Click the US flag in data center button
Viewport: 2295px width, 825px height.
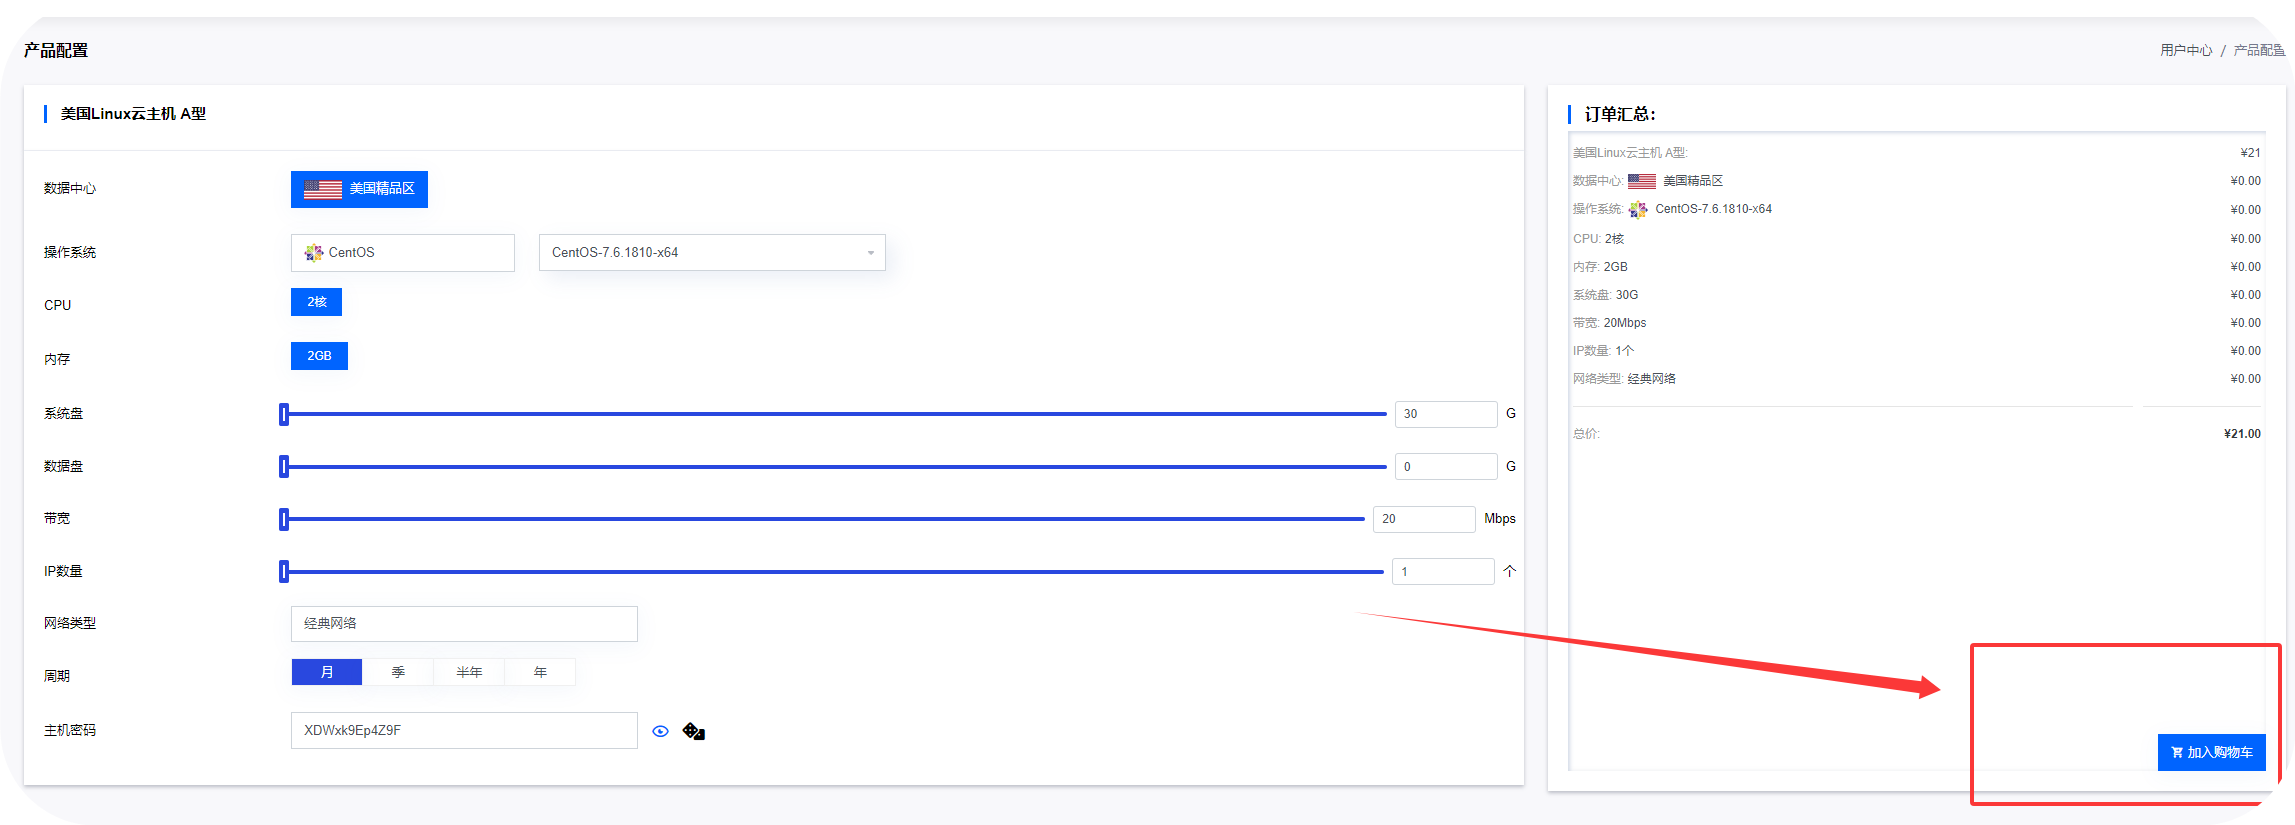tap(323, 189)
